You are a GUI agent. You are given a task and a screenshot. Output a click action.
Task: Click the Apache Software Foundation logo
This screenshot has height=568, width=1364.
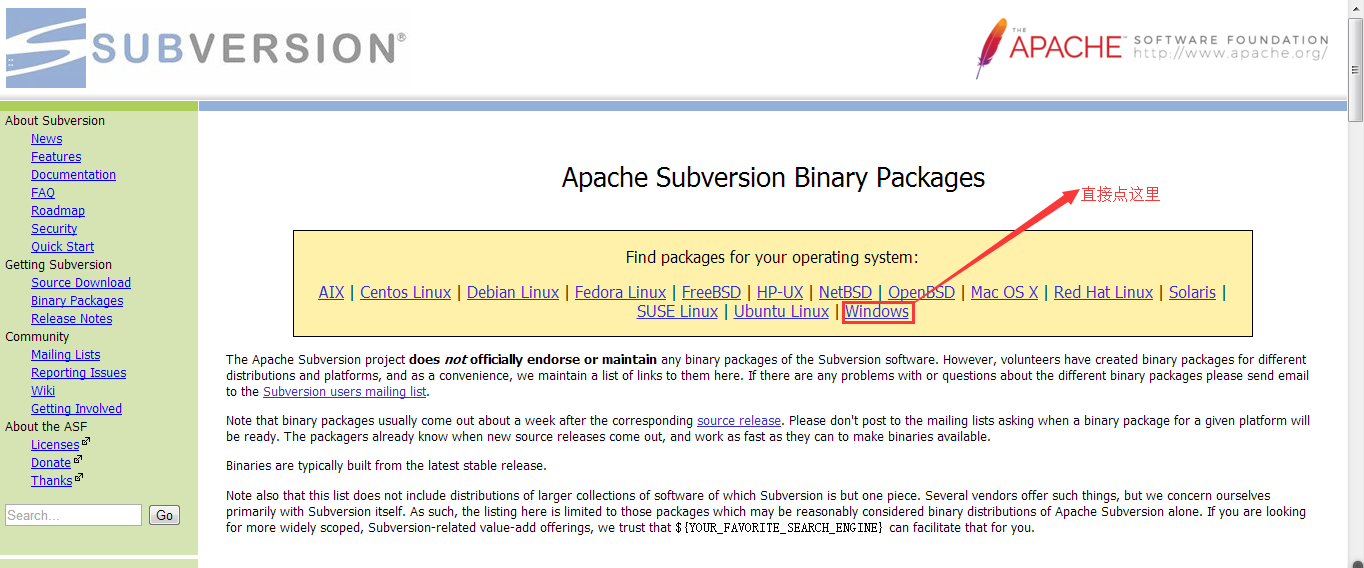(x=1152, y=47)
